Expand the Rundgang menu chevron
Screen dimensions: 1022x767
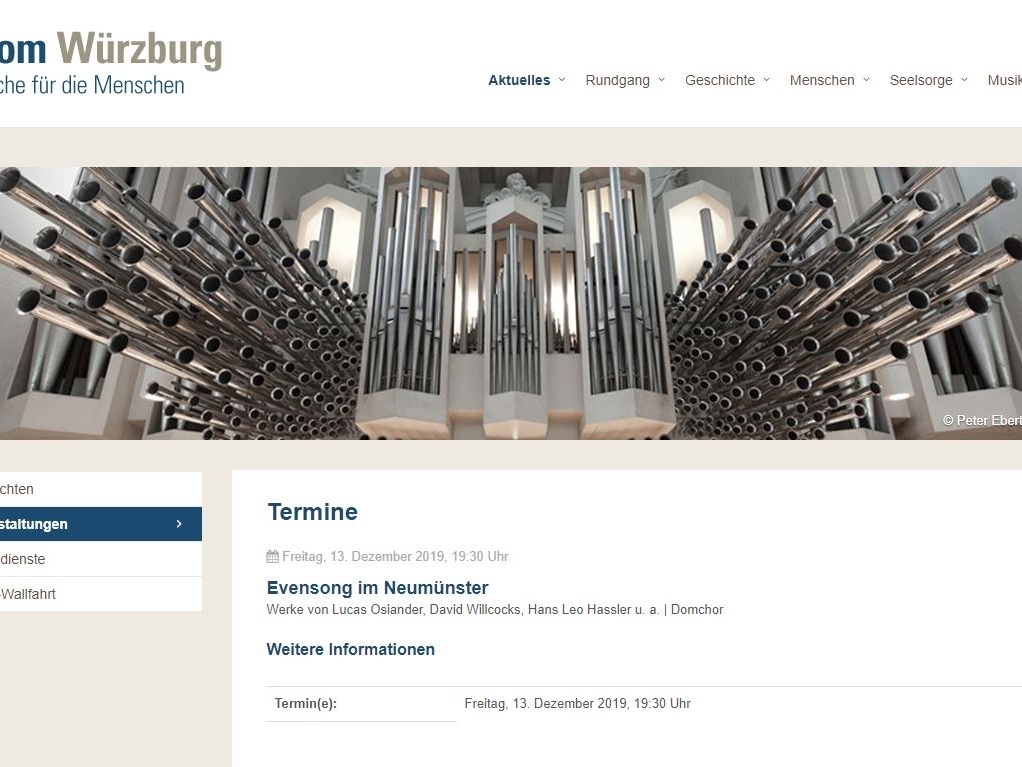coord(662,80)
